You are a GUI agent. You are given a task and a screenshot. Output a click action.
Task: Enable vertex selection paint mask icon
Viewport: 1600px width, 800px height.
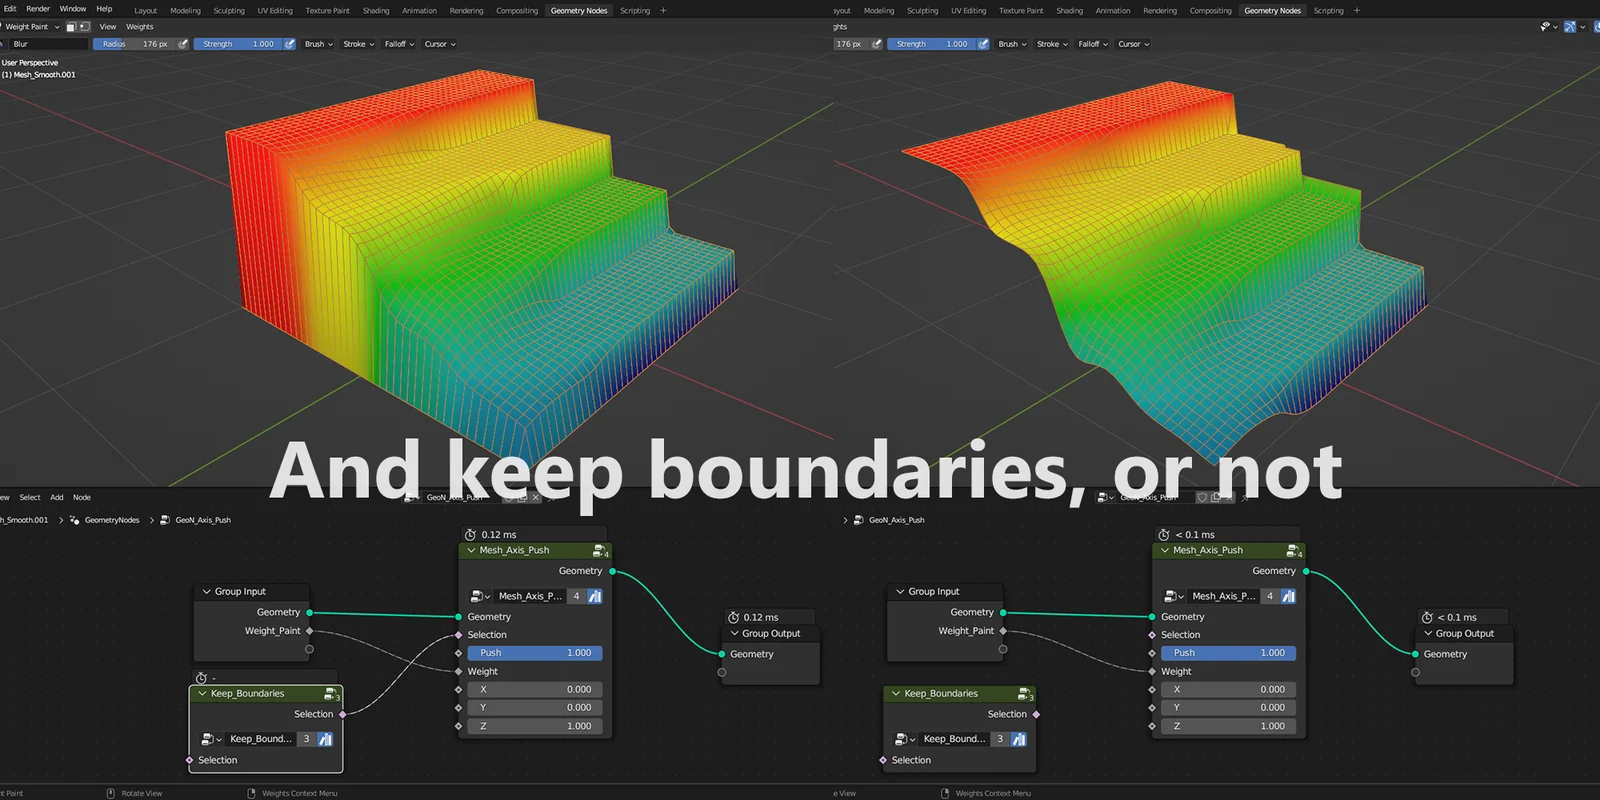coord(84,27)
